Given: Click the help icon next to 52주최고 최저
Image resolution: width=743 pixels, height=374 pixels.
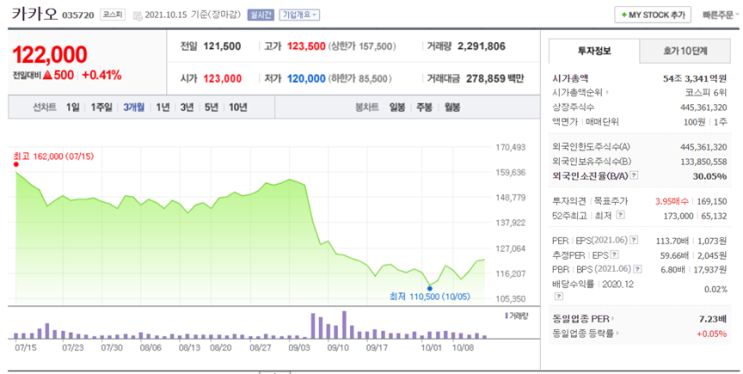Looking at the screenshot, I should [620, 215].
